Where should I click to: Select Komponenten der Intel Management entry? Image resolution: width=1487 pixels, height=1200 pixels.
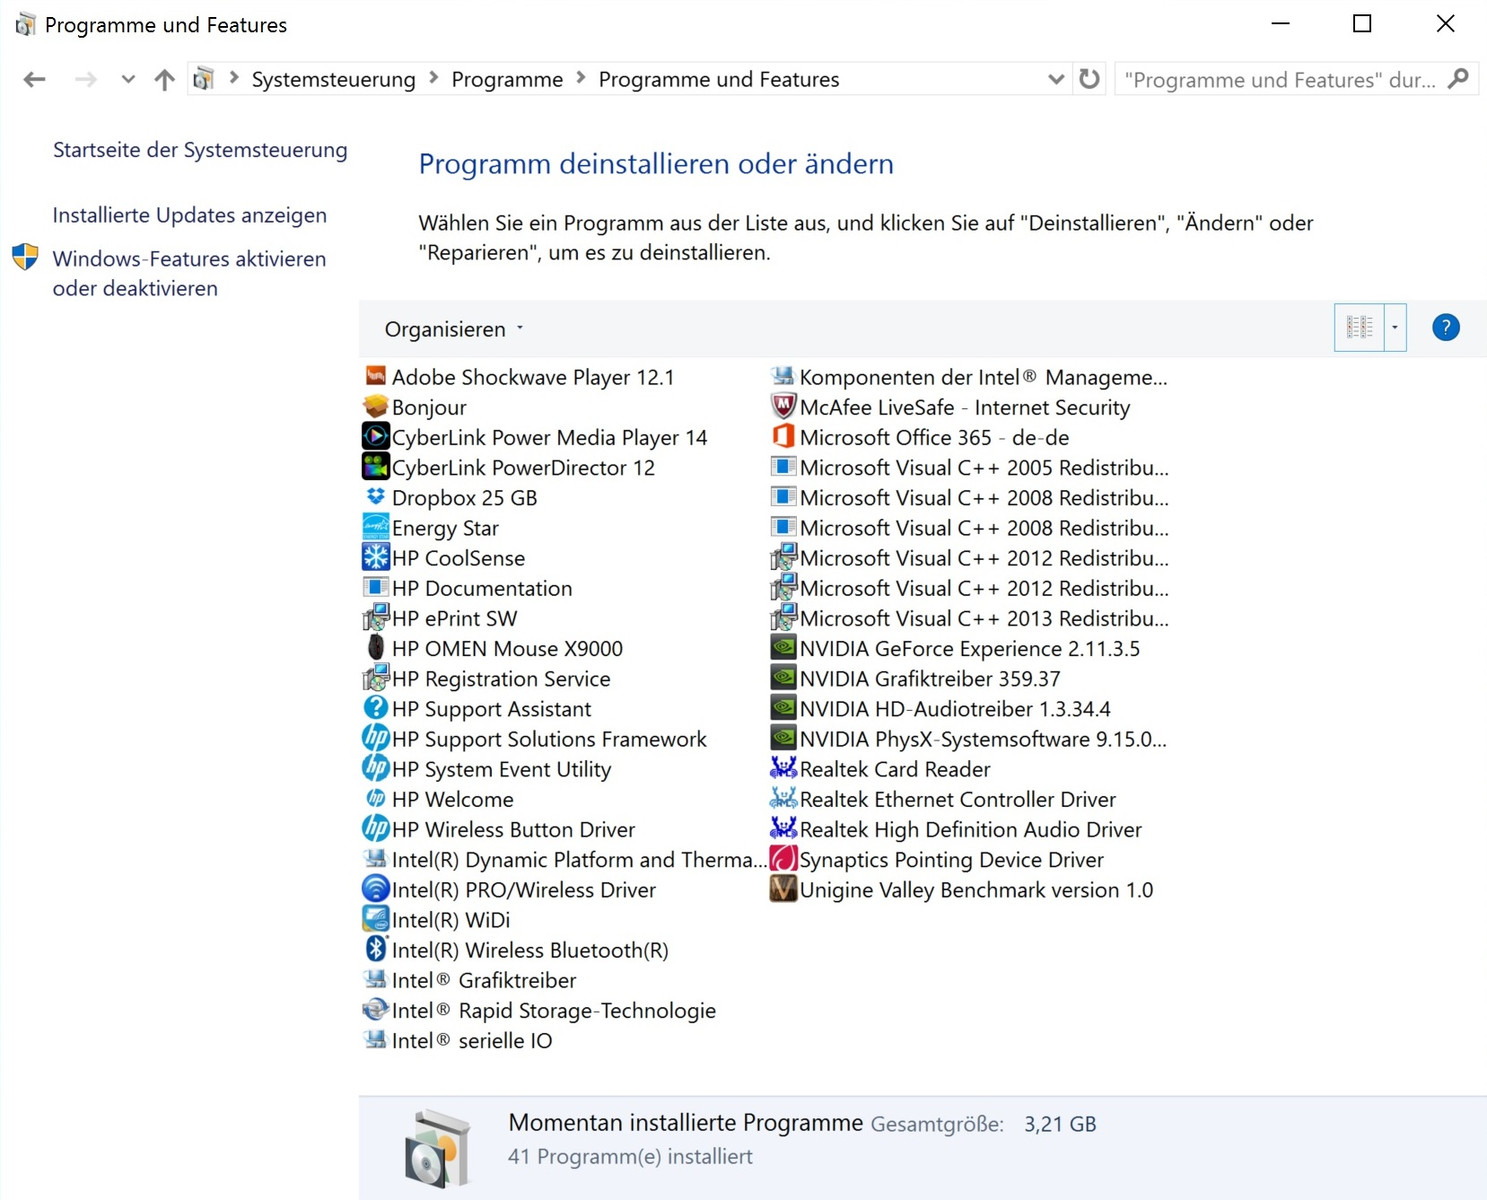(x=969, y=377)
